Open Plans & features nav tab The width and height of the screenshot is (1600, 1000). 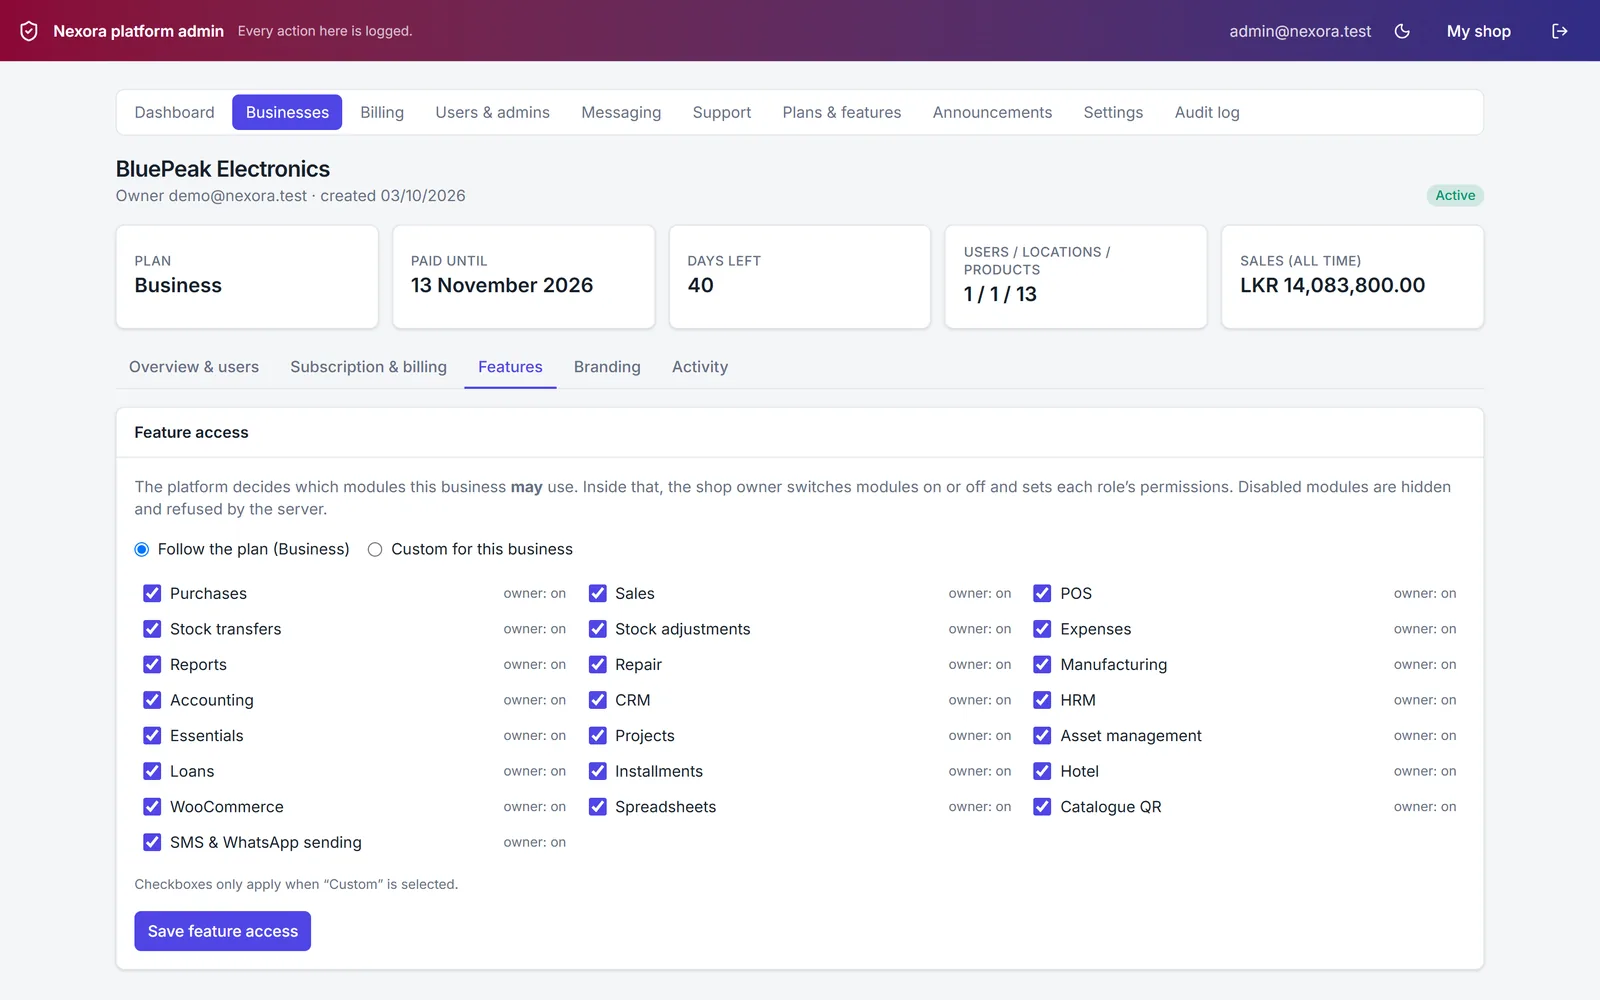[x=842, y=112]
